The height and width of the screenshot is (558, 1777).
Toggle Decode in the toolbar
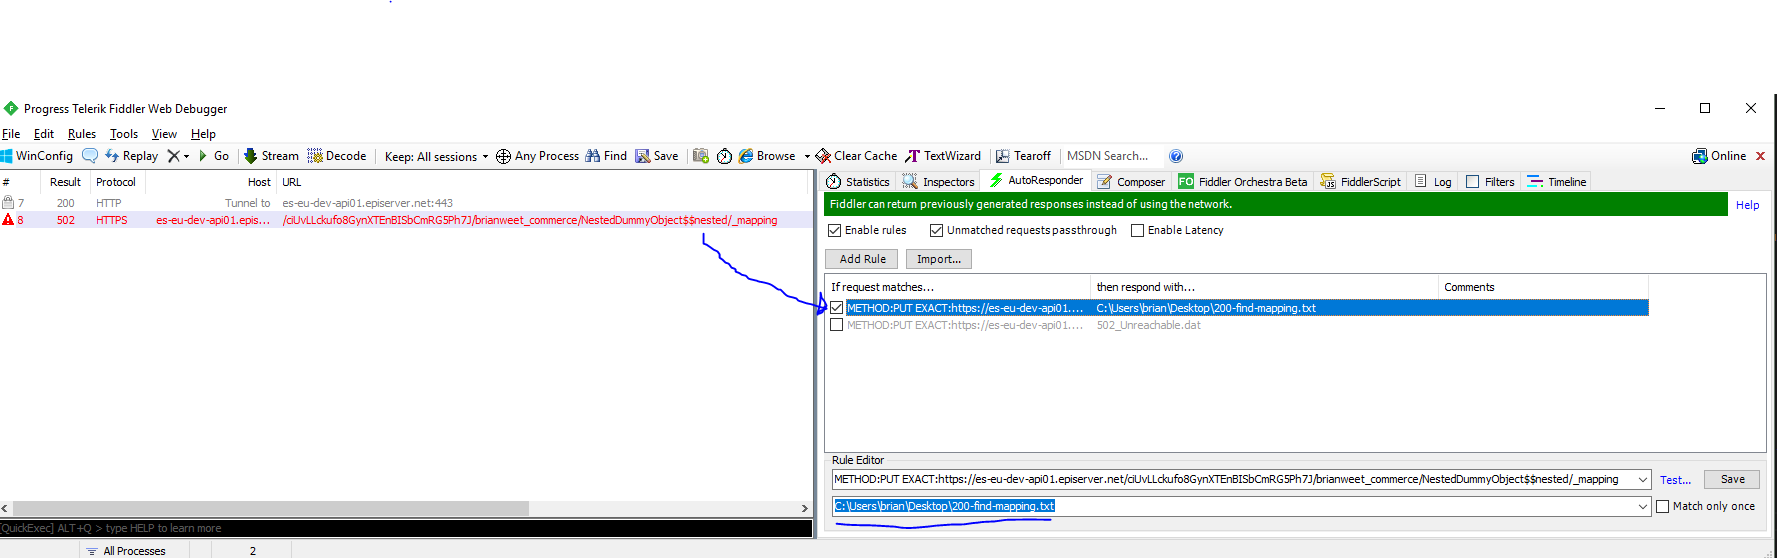[x=337, y=156]
